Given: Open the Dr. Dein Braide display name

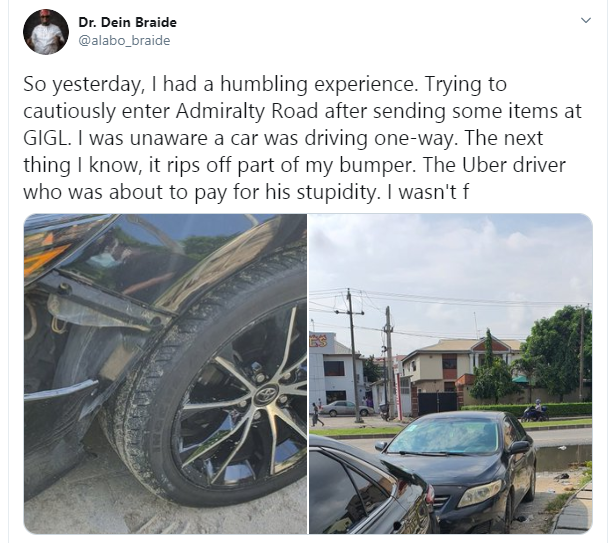Looking at the screenshot, I should tap(127, 23).
